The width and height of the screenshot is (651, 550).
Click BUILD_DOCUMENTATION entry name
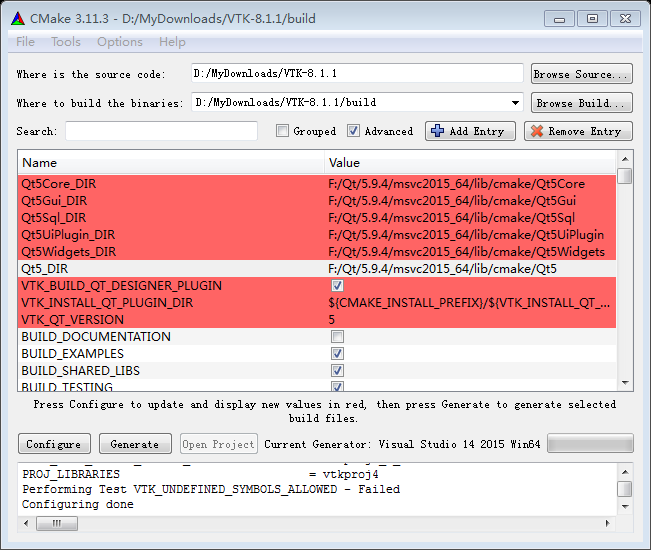tap(96, 337)
